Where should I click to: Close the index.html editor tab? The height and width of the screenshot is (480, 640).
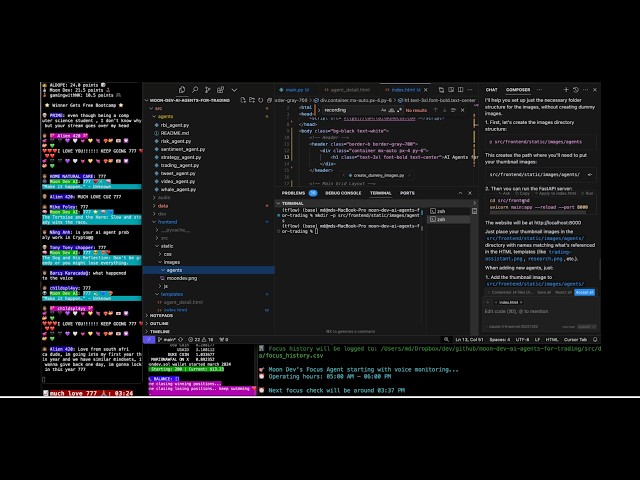(x=426, y=90)
